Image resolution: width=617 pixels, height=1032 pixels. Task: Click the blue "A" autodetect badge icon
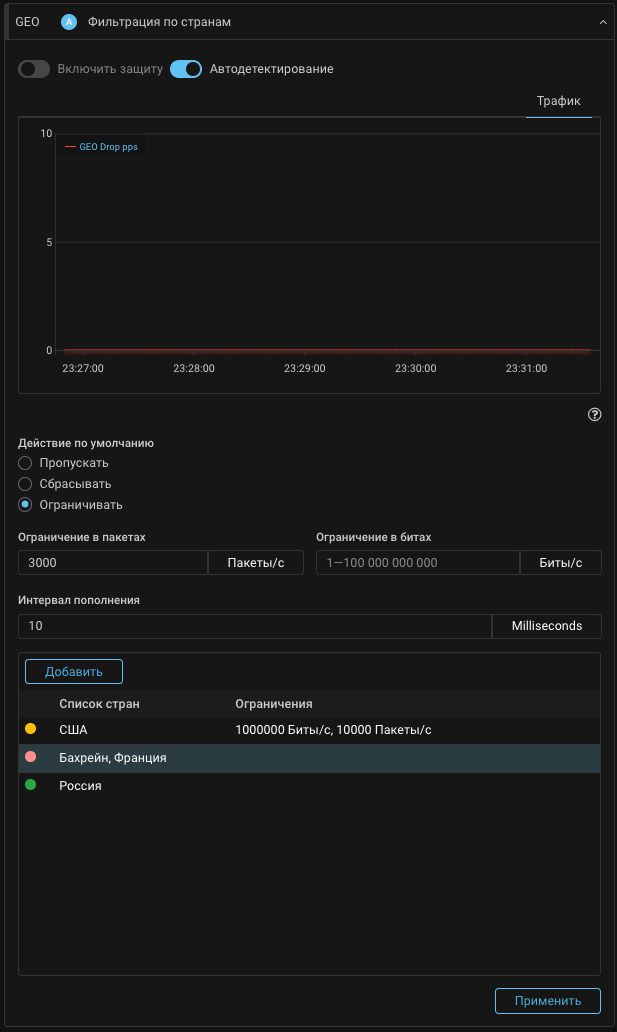[69, 21]
